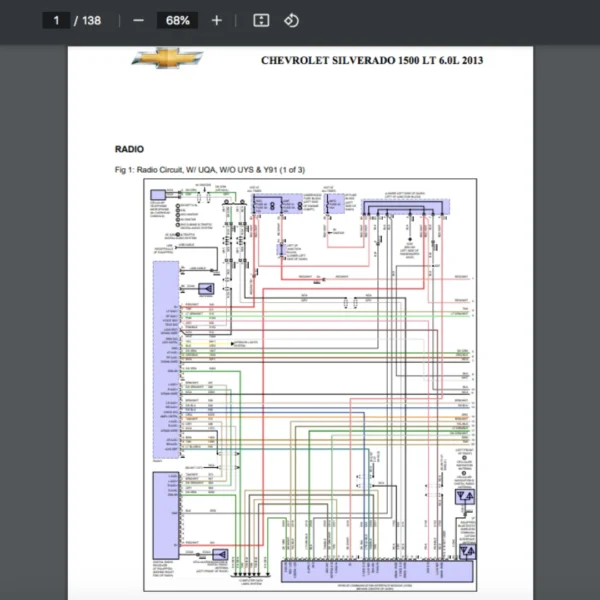
Task: Click the RADIO section heading
Action: pos(130,149)
